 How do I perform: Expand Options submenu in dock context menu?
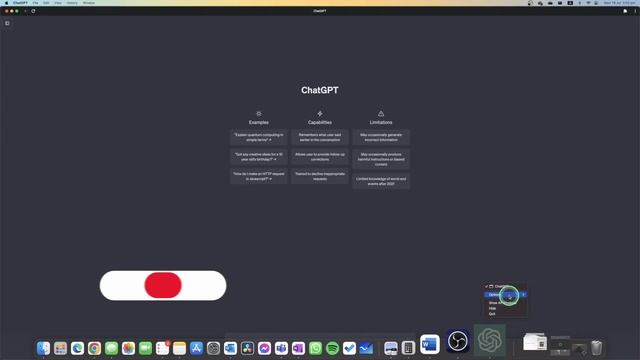click(505, 294)
